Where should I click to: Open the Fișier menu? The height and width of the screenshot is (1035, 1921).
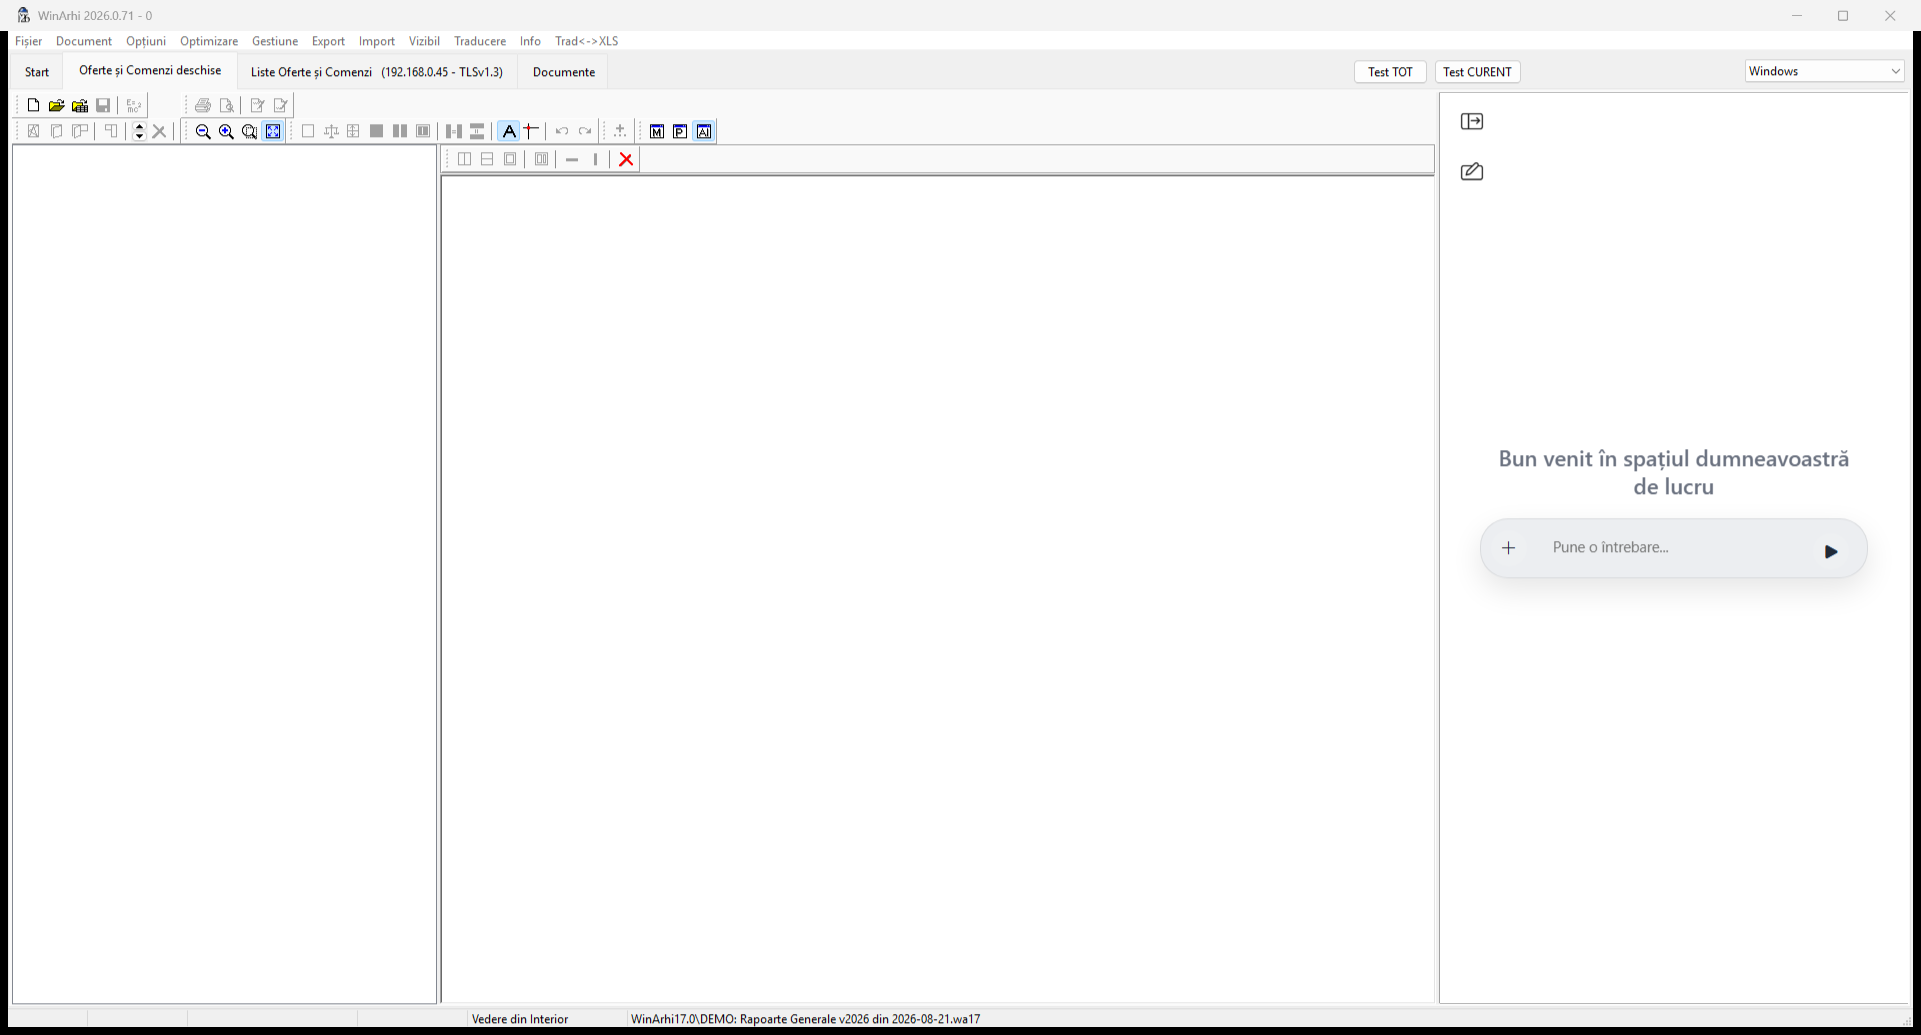point(28,41)
